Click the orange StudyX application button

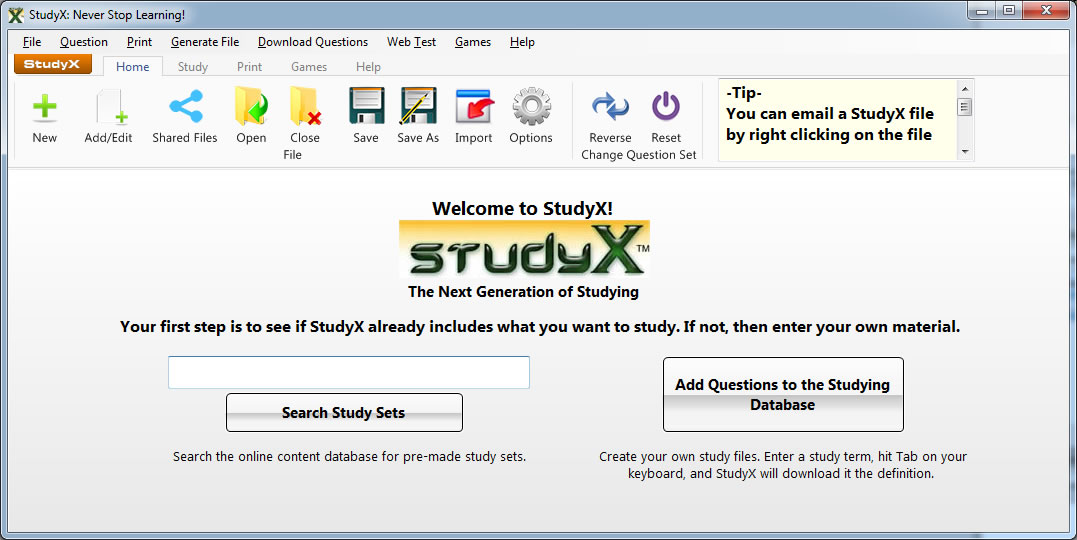(52, 65)
